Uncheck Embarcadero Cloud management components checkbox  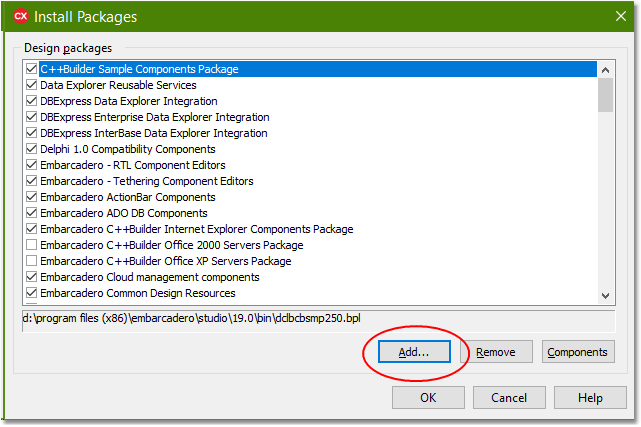click(x=31, y=277)
